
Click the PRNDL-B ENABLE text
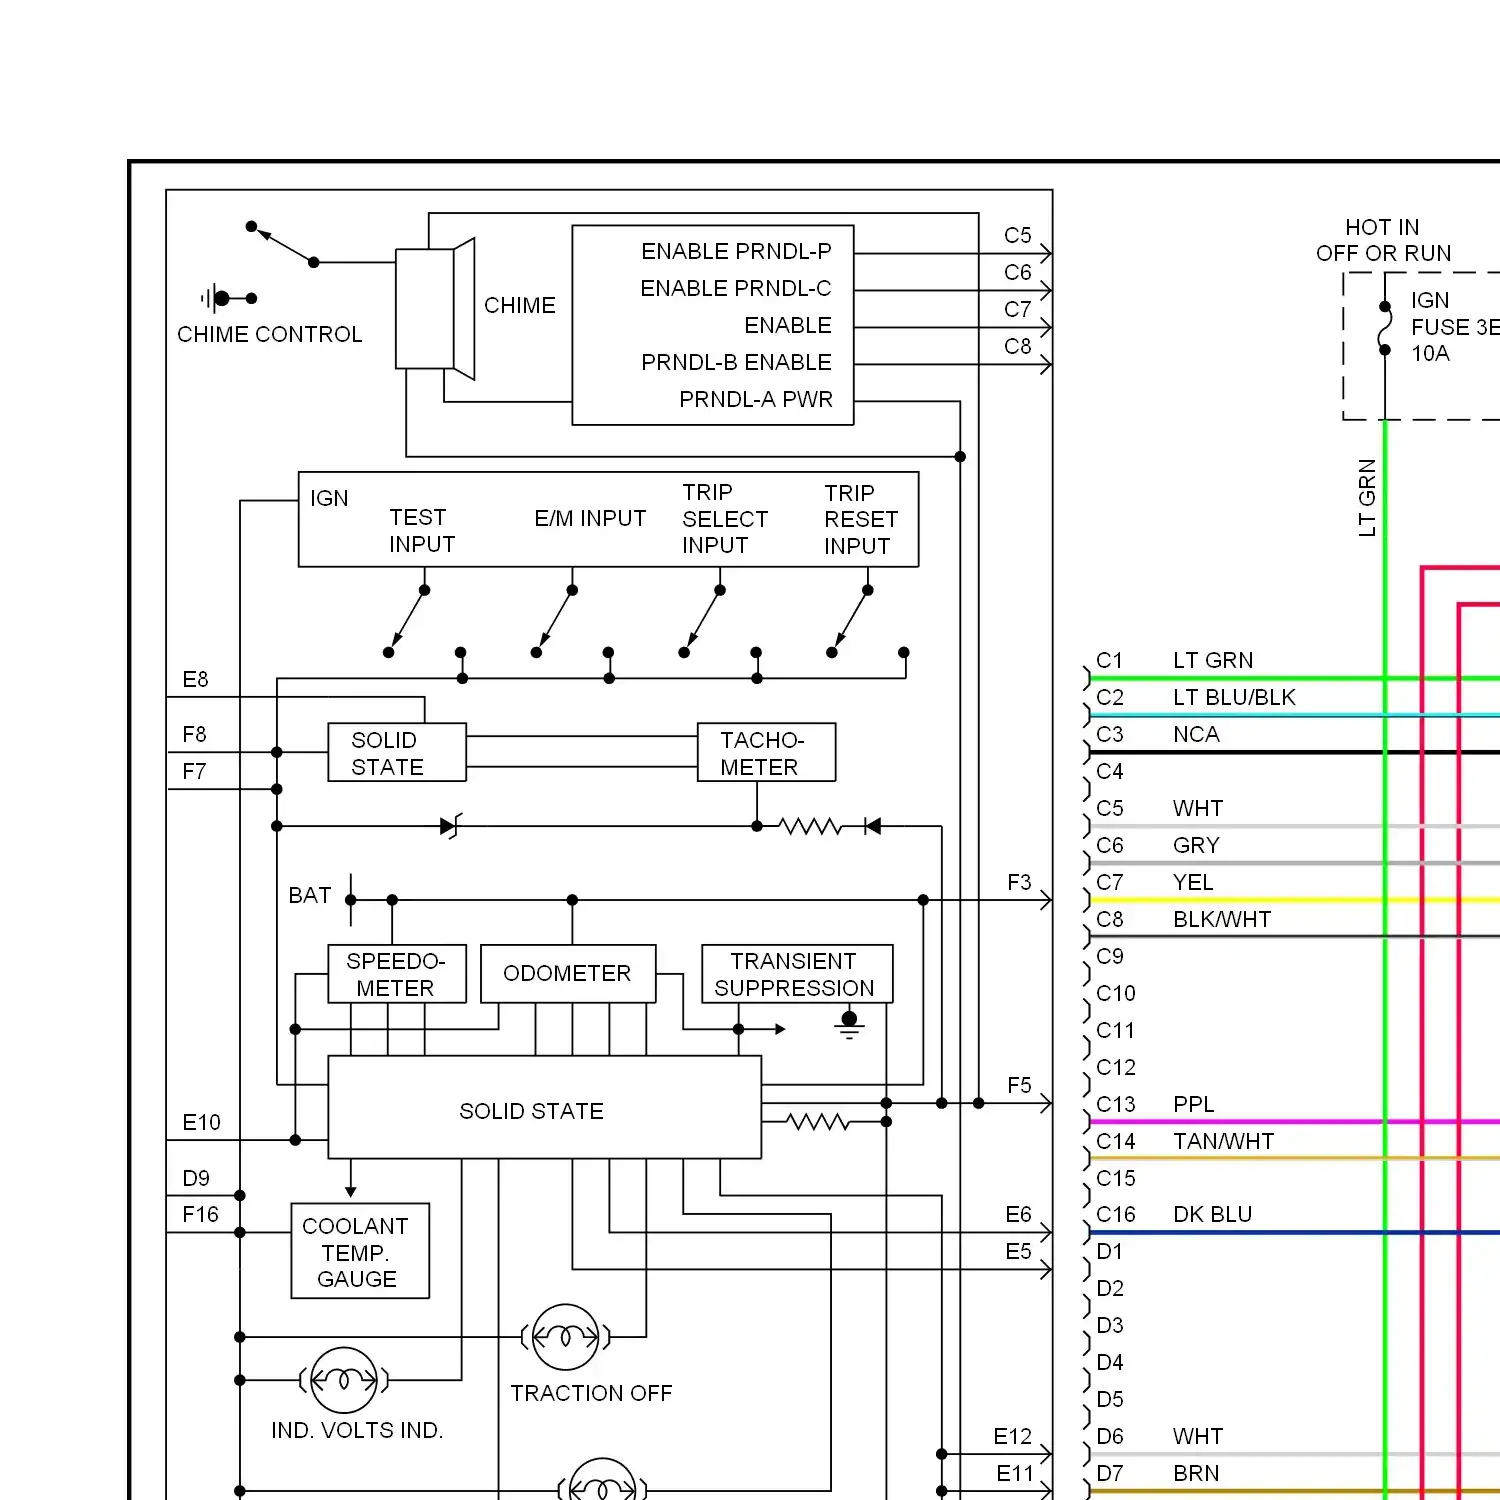point(736,362)
